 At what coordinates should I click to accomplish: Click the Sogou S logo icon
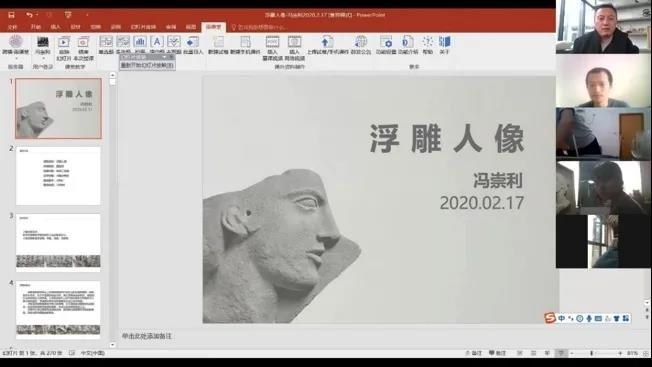coord(550,318)
